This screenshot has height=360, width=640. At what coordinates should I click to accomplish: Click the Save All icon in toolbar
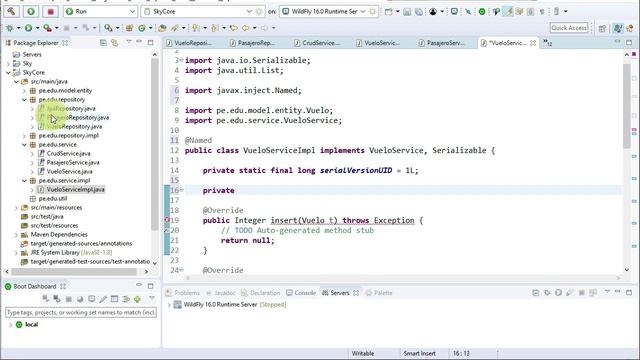coord(419,12)
